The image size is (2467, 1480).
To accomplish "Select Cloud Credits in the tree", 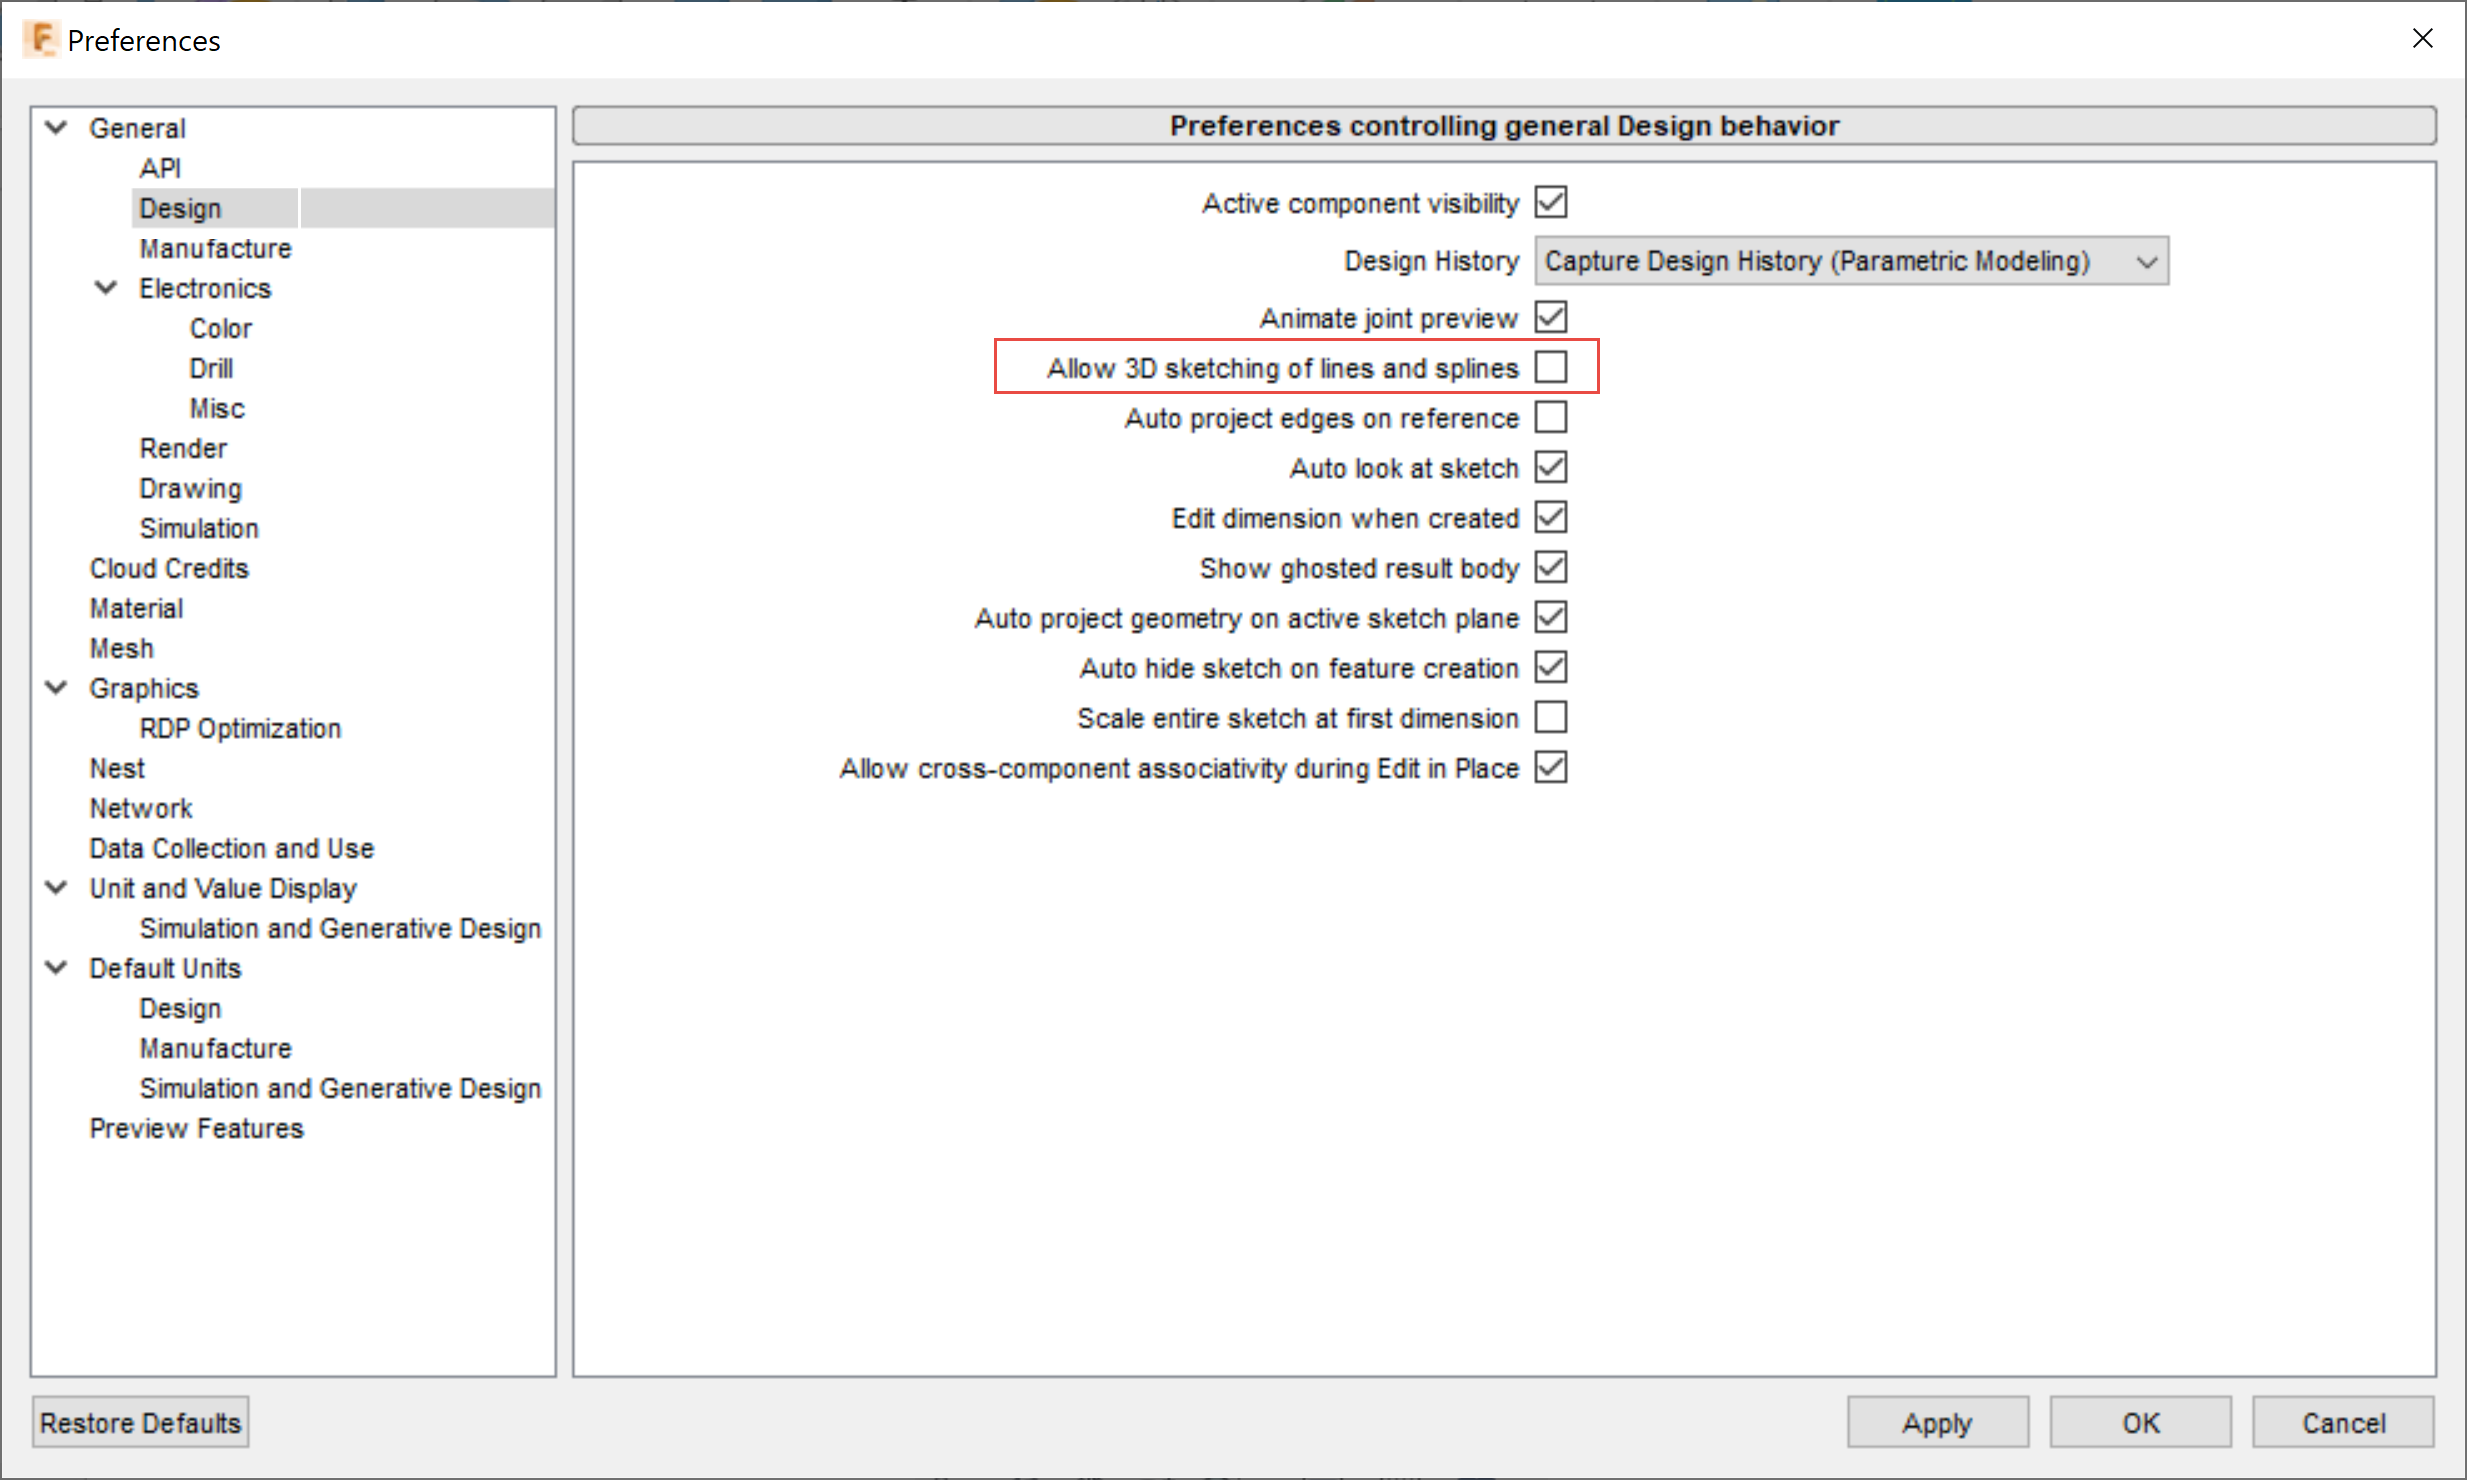I will (169, 568).
